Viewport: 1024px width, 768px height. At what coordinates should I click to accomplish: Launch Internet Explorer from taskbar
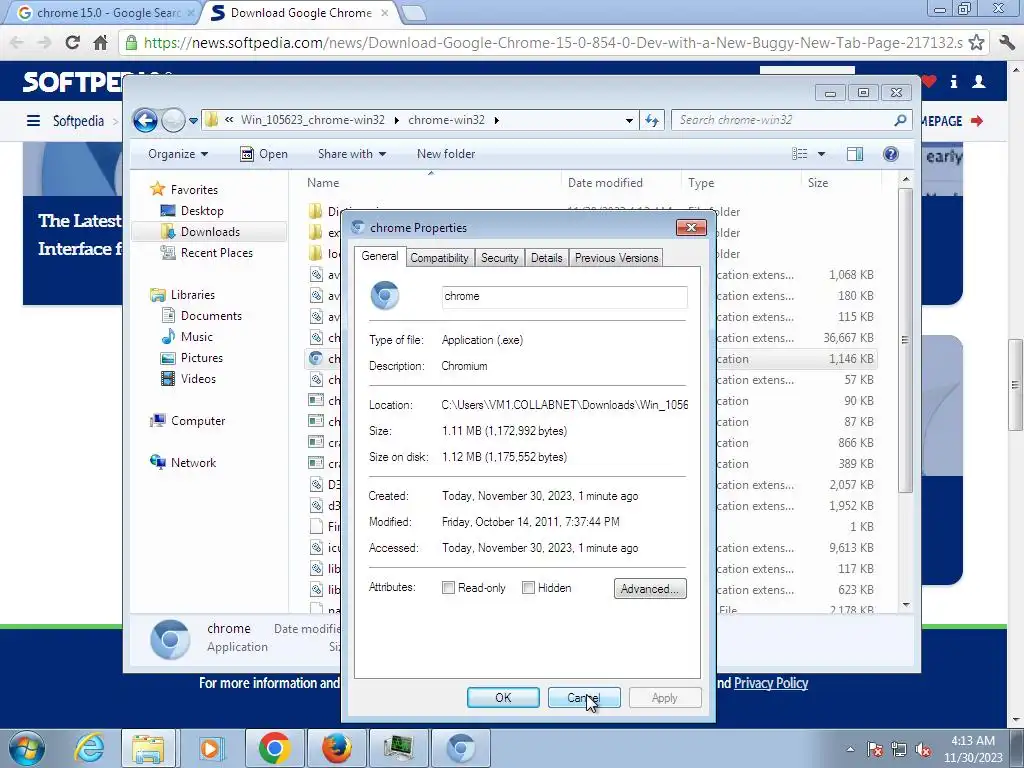pyautogui.click(x=89, y=748)
